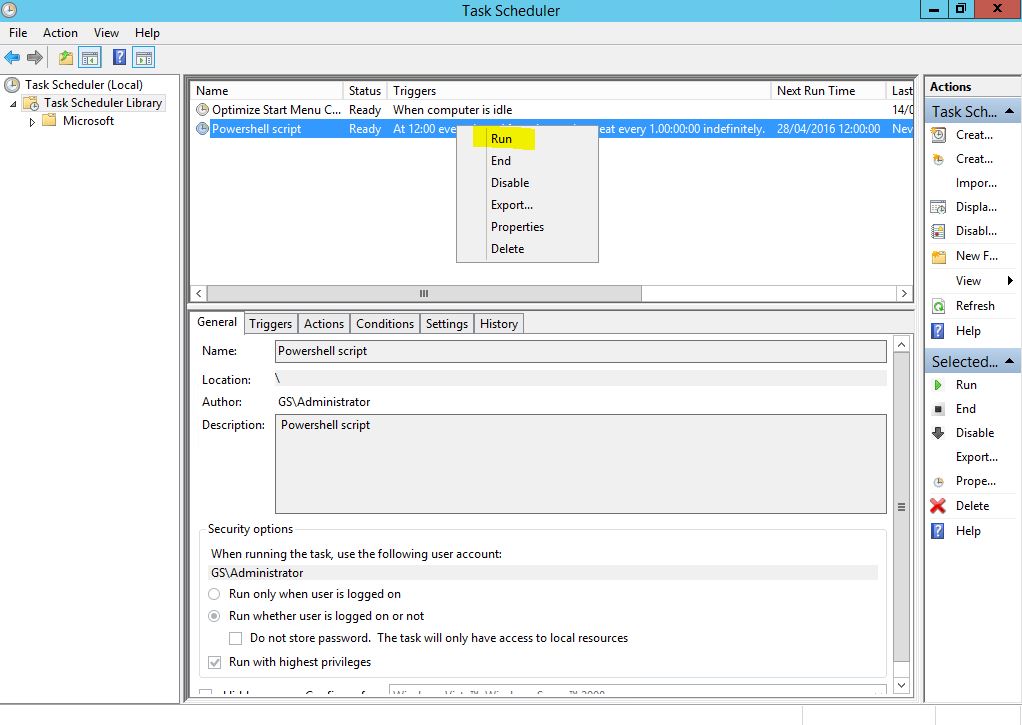Image resolution: width=1022 pixels, height=725 pixels.
Task: Click New Folder icon in Actions pane
Action: click(939, 256)
